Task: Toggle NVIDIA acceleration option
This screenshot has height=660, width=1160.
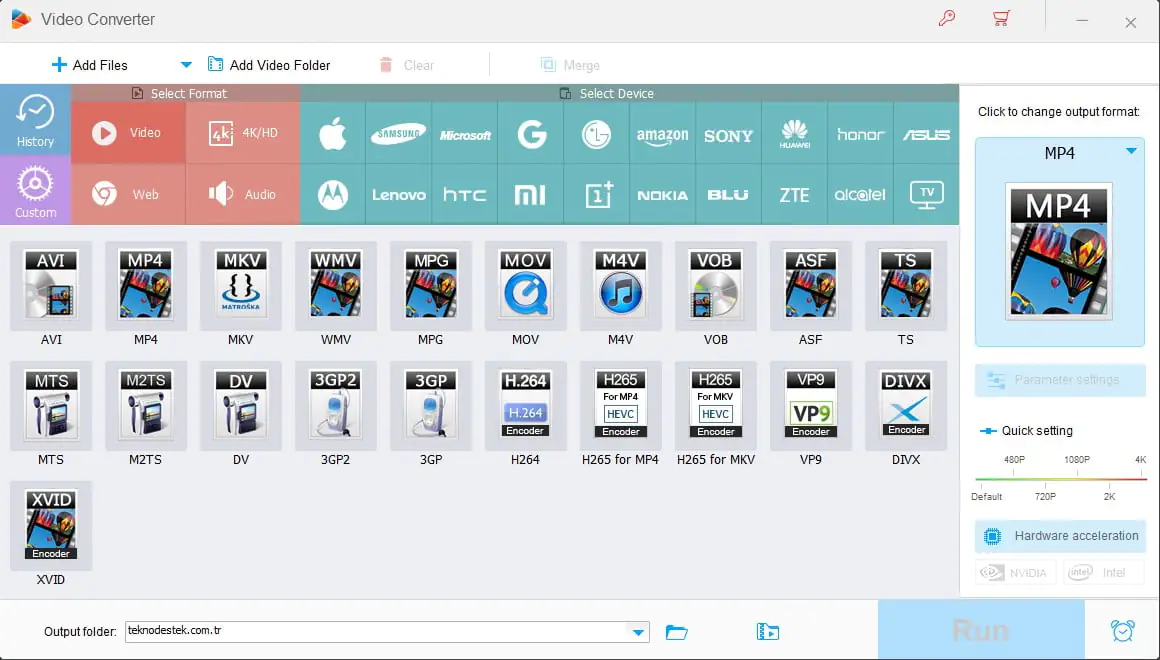Action: pos(1015,573)
